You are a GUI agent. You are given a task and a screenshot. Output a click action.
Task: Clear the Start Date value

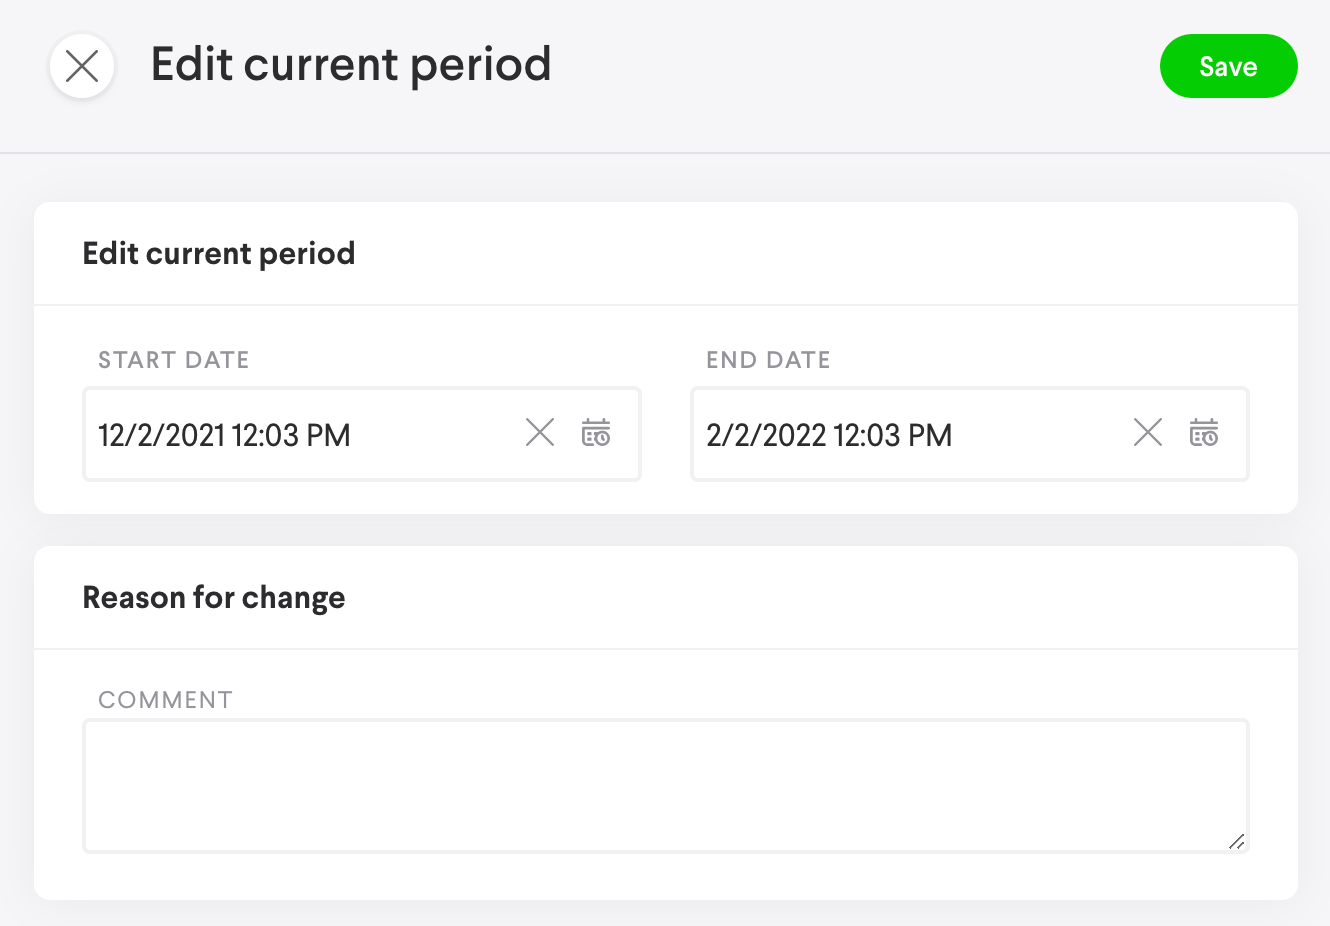(540, 433)
